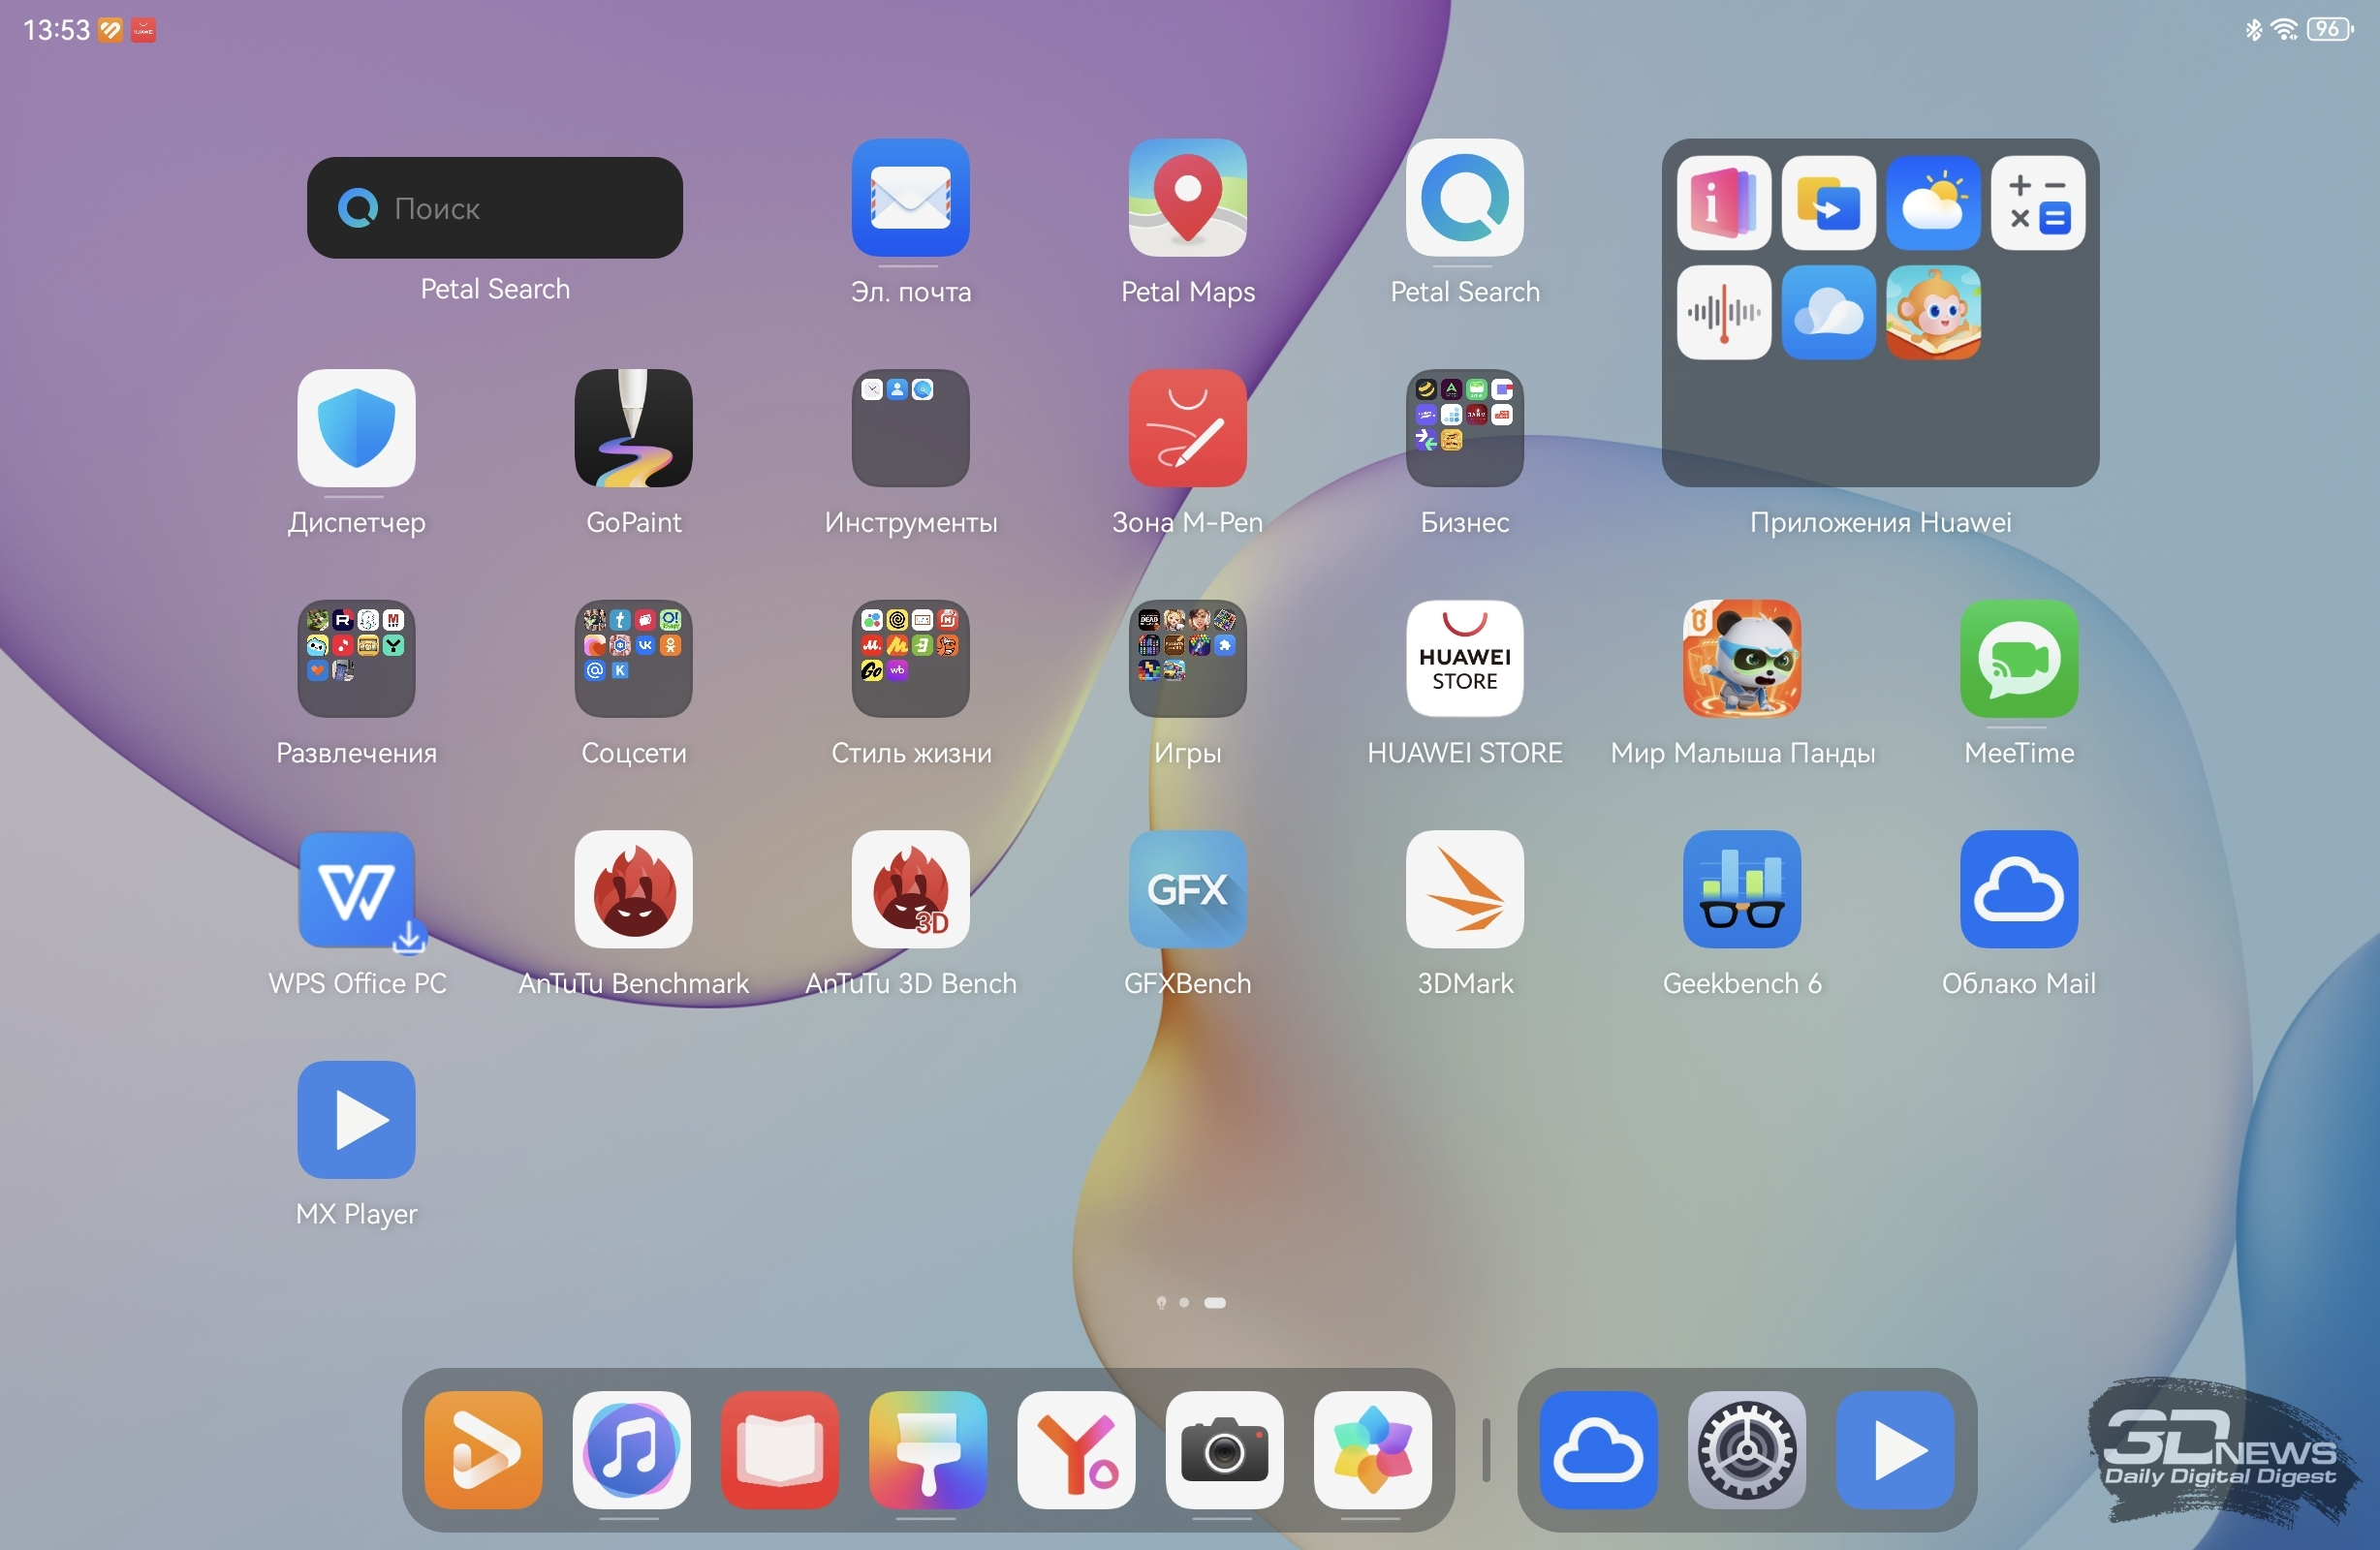Viewport: 2380px width, 1550px height.
Task: Open the Развлечения folder
Action: coord(356,658)
